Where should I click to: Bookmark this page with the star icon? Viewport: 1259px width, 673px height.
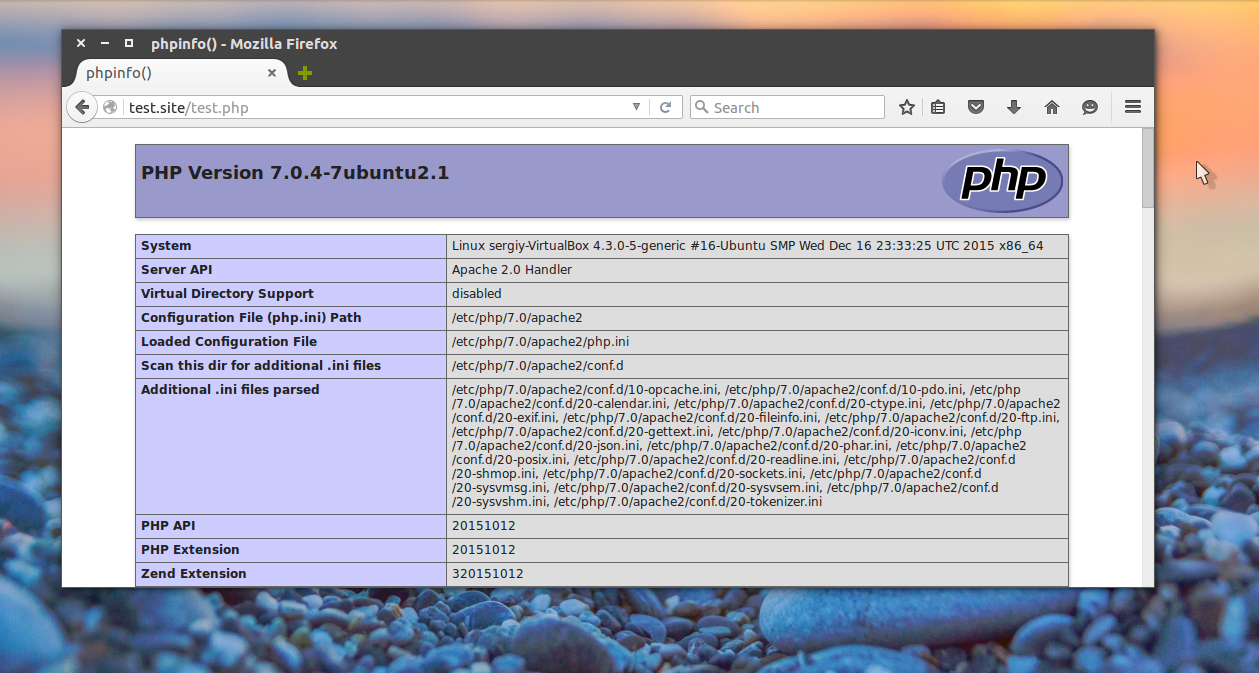click(907, 107)
